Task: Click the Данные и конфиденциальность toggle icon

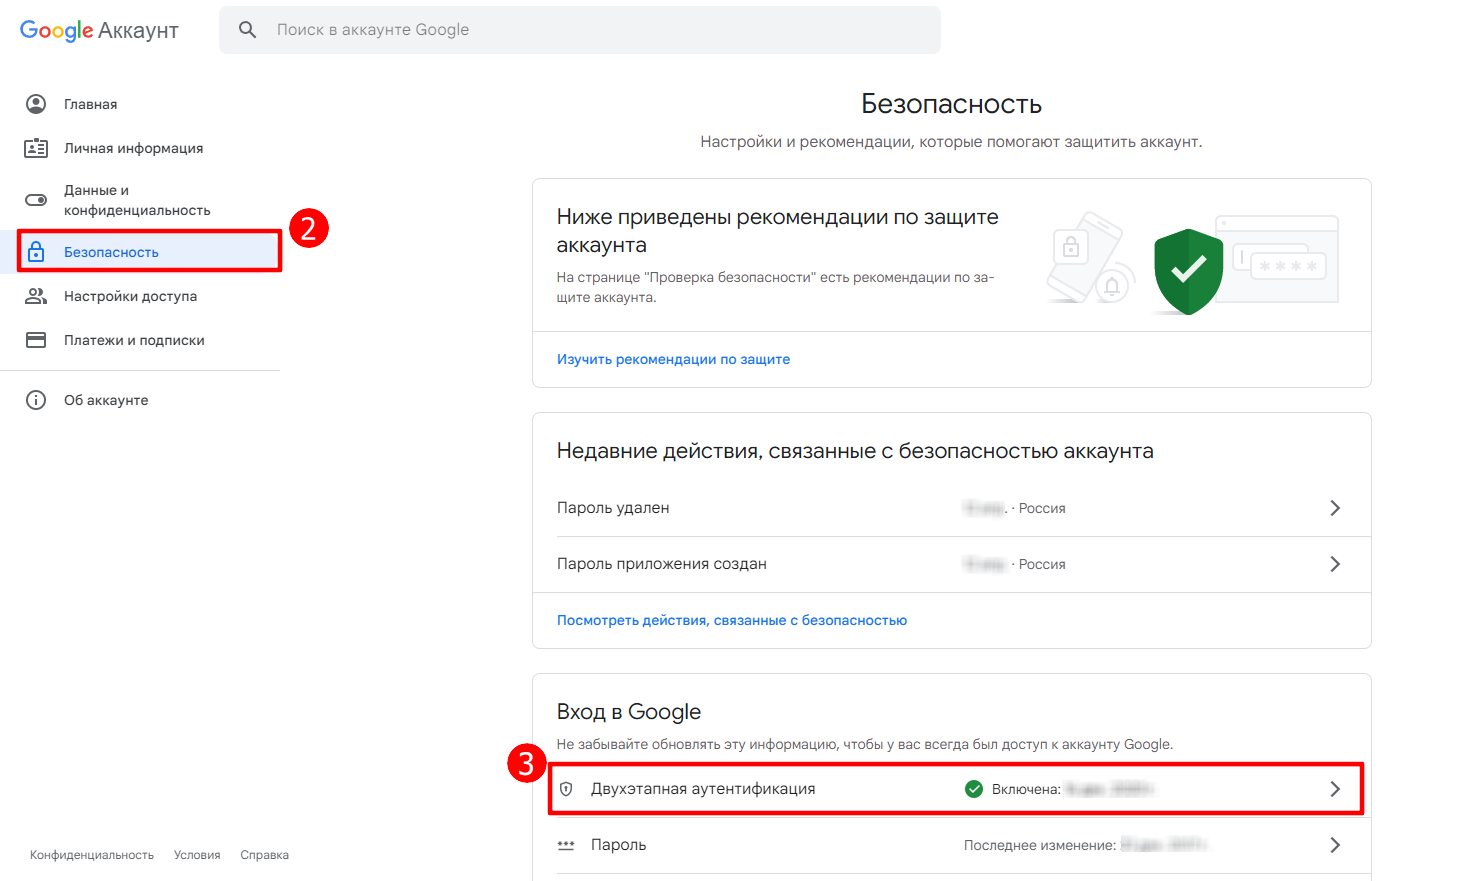Action: (x=36, y=200)
